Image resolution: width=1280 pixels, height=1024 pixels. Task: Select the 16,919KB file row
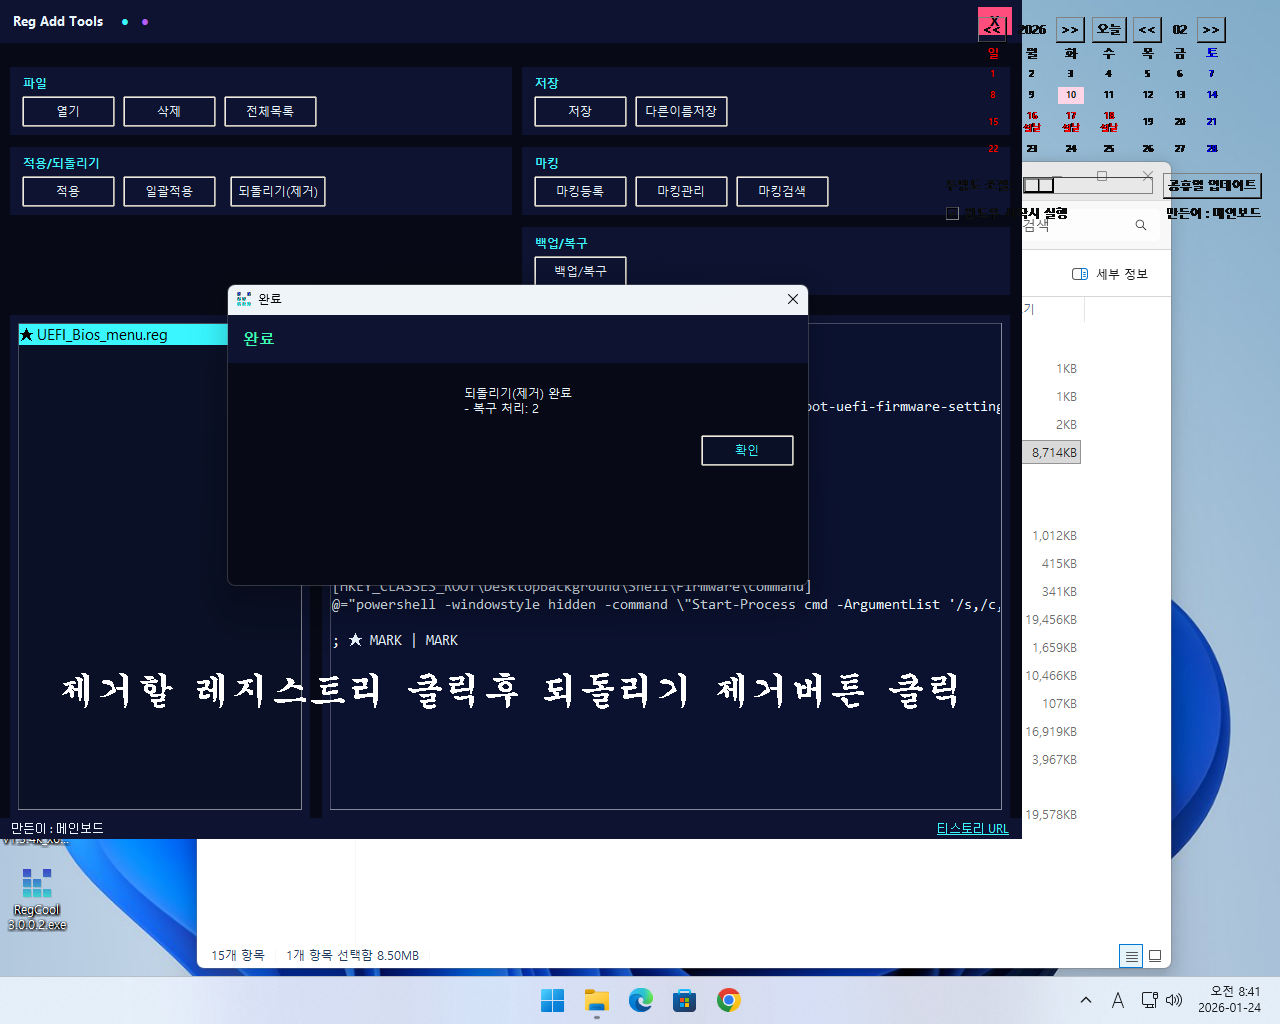tap(1050, 732)
